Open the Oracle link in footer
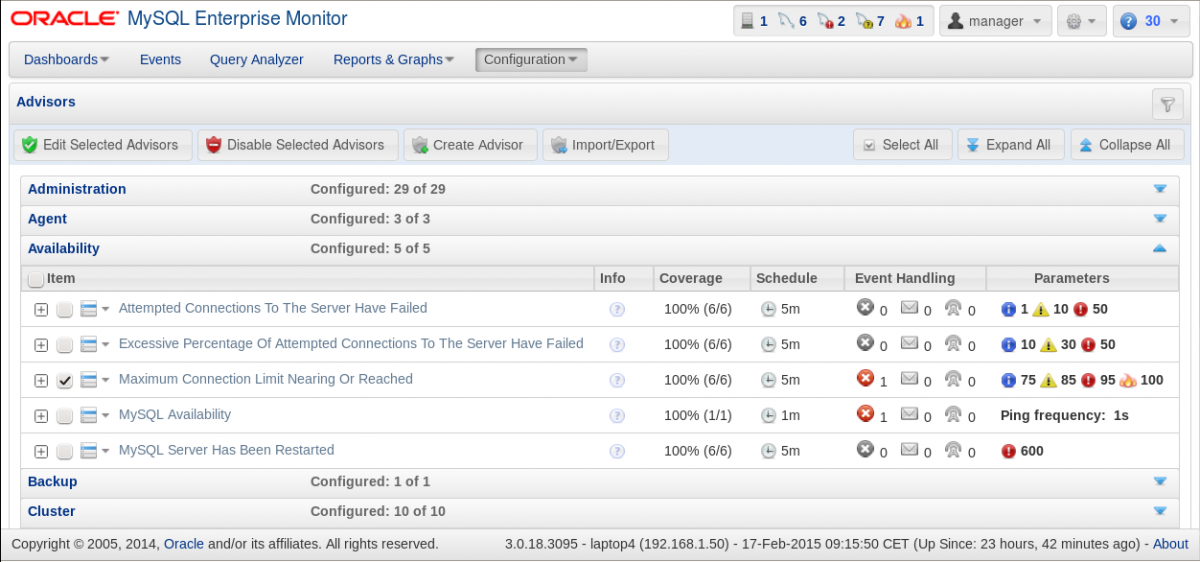 184,544
